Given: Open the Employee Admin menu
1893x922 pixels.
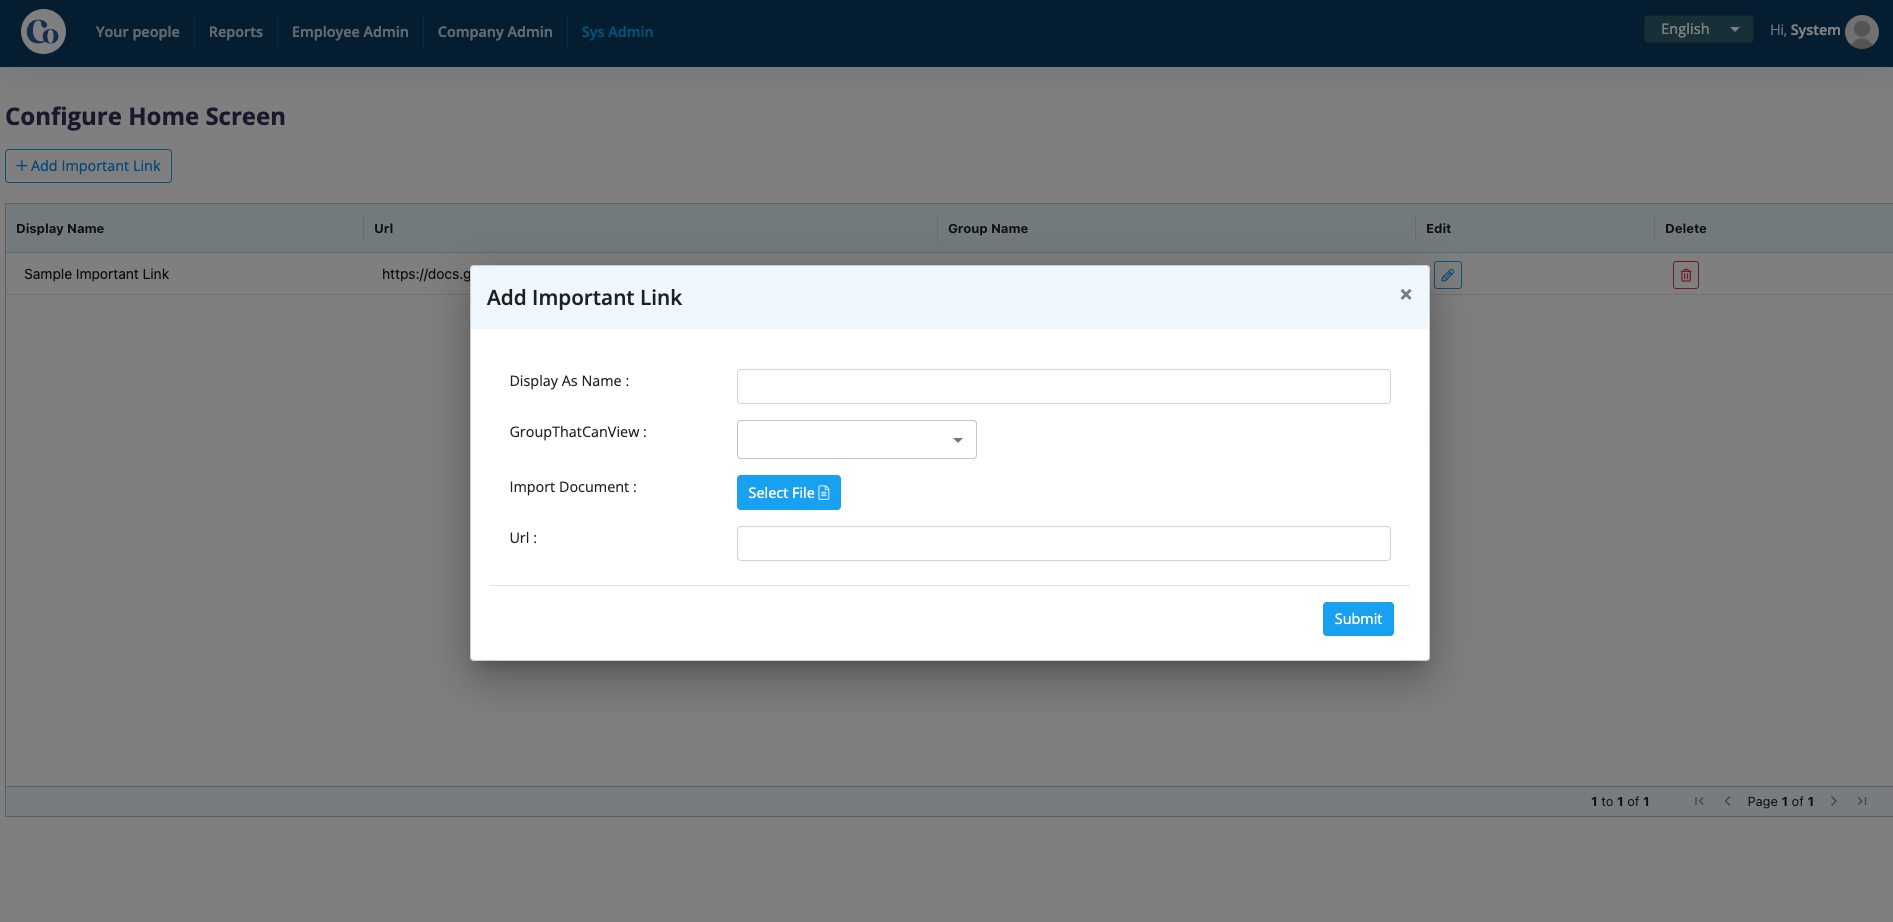Looking at the screenshot, I should [x=350, y=32].
